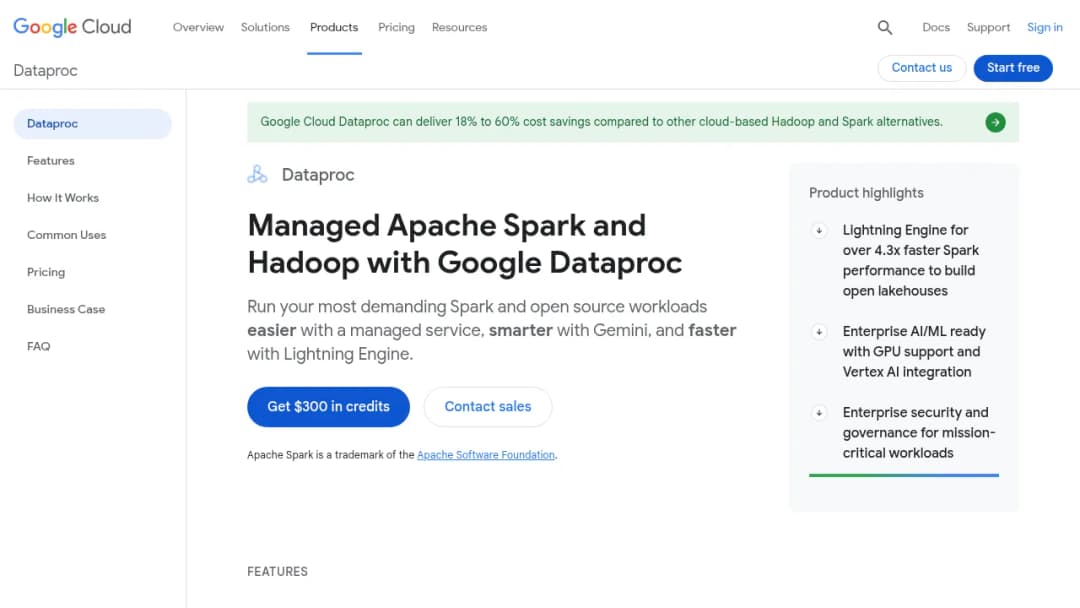1080x608 pixels.
Task: Jump to Common Uses section
Action: click(x=67, y=235)
